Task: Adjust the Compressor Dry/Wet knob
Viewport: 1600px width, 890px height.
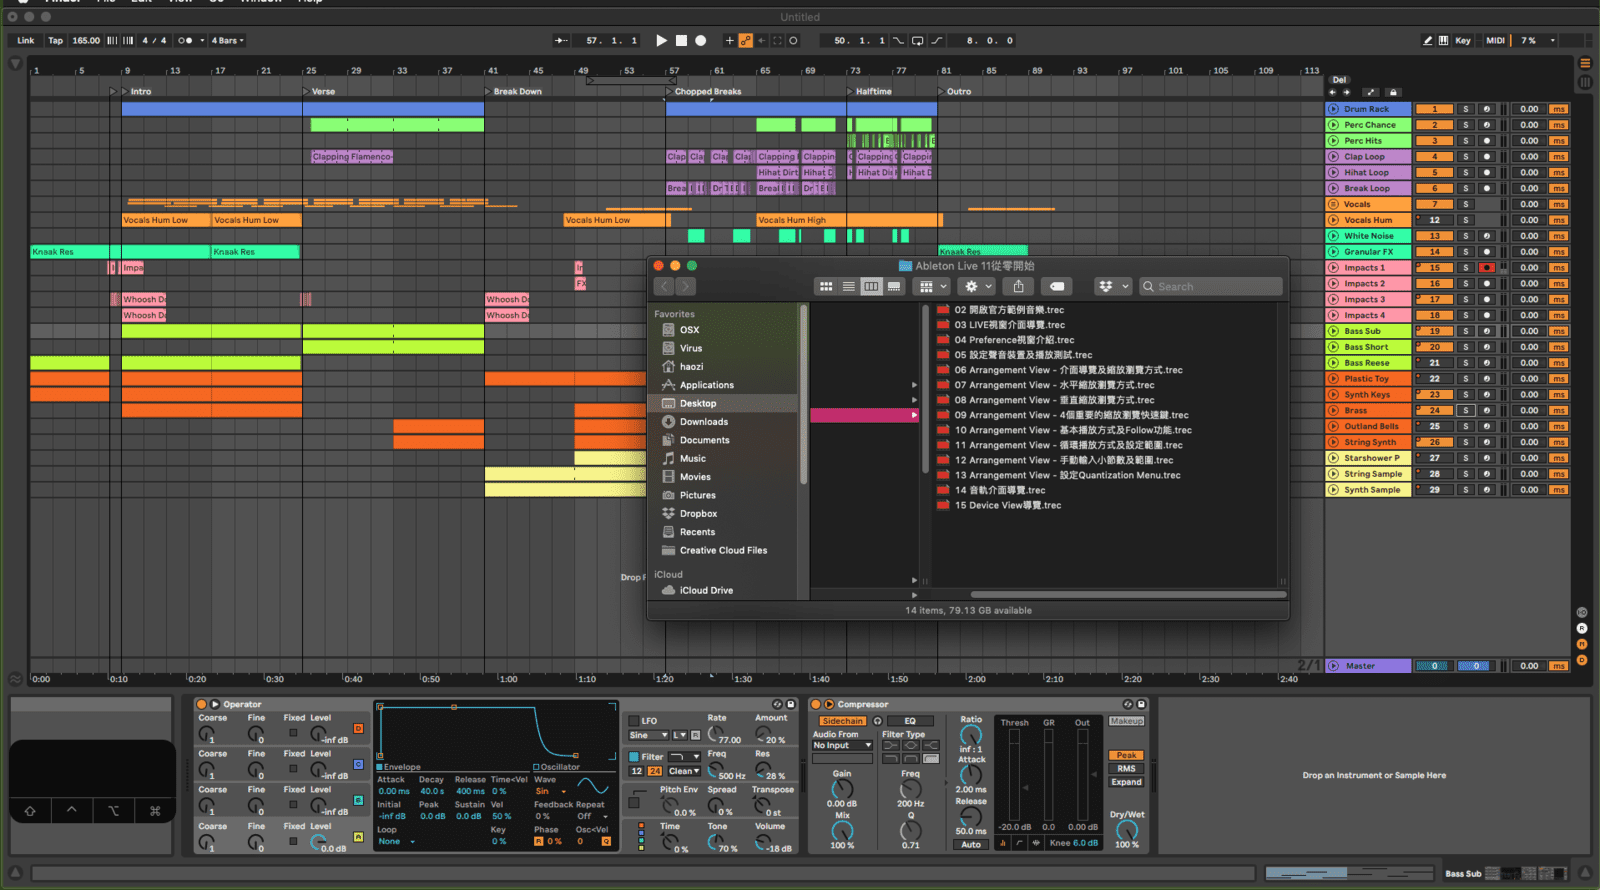Action: (1127, 831)
